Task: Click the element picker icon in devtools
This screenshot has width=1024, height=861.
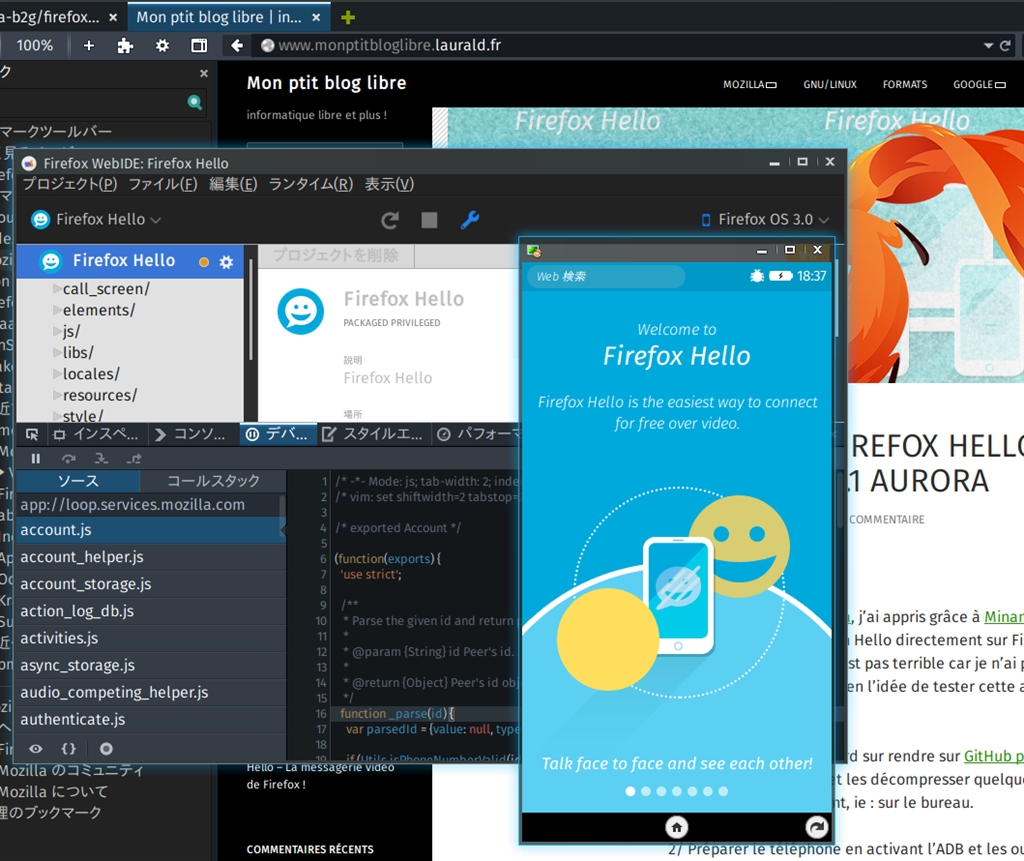Action: [31, 434]
